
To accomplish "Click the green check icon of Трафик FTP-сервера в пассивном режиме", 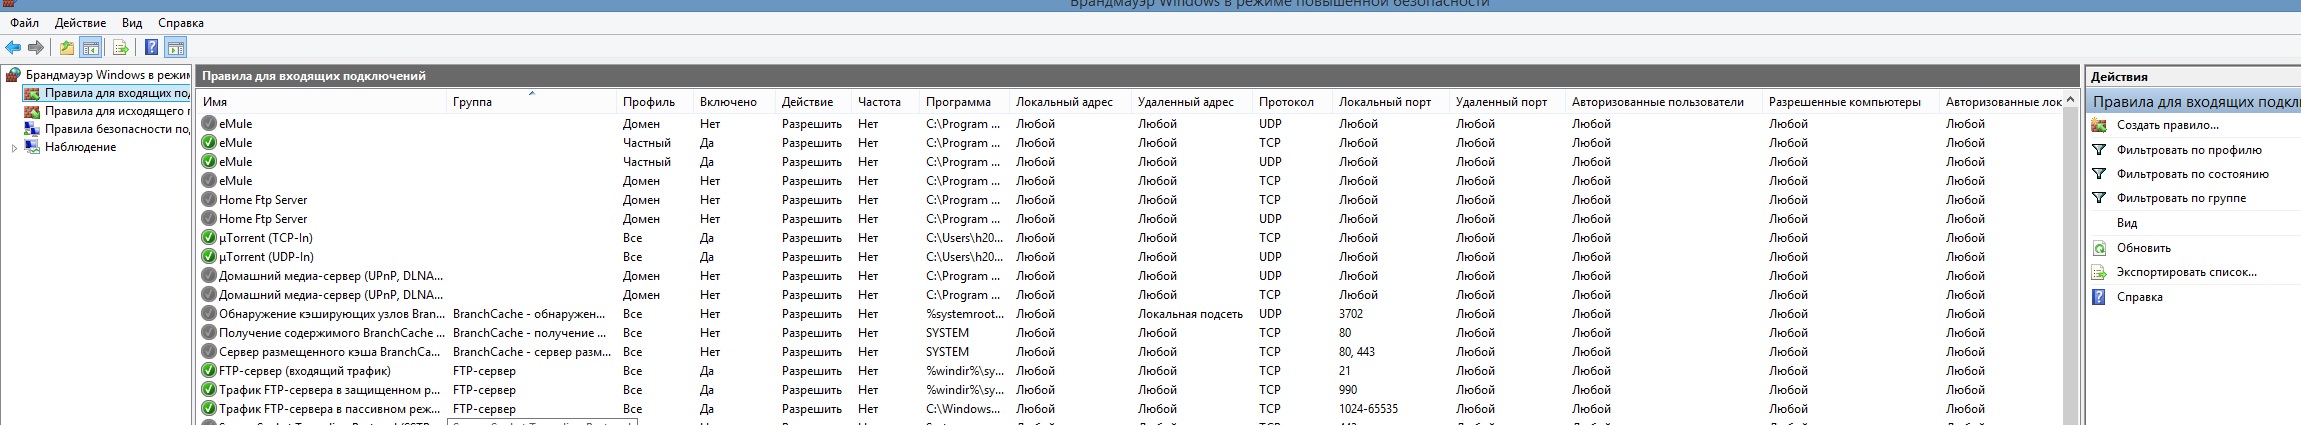I will [209, 409].
